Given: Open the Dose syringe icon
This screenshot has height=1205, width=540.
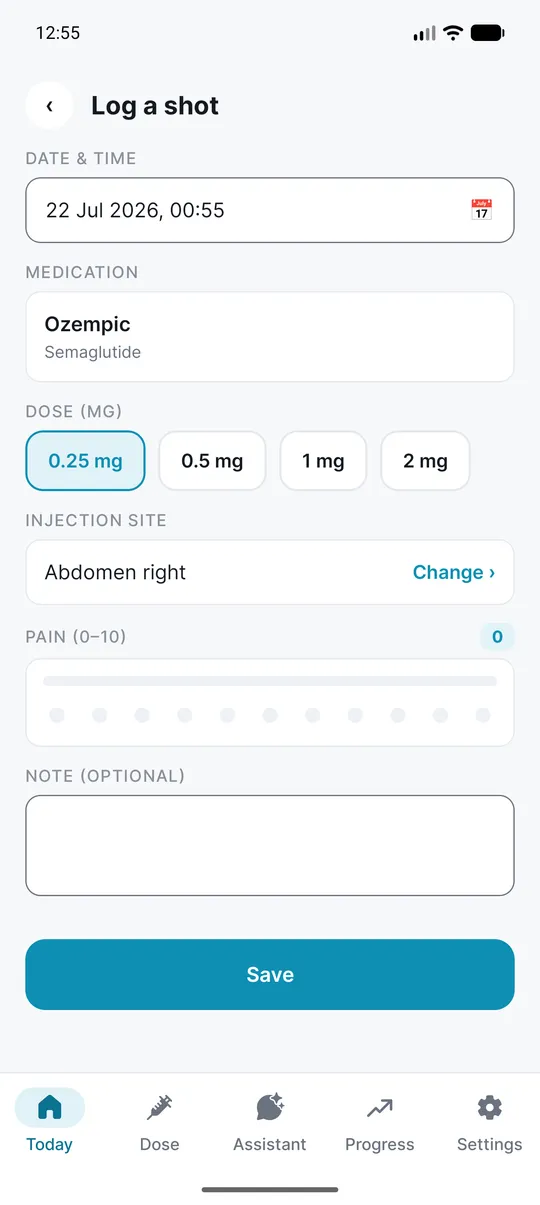Looking at the screenshot, I should point(159,1107).
